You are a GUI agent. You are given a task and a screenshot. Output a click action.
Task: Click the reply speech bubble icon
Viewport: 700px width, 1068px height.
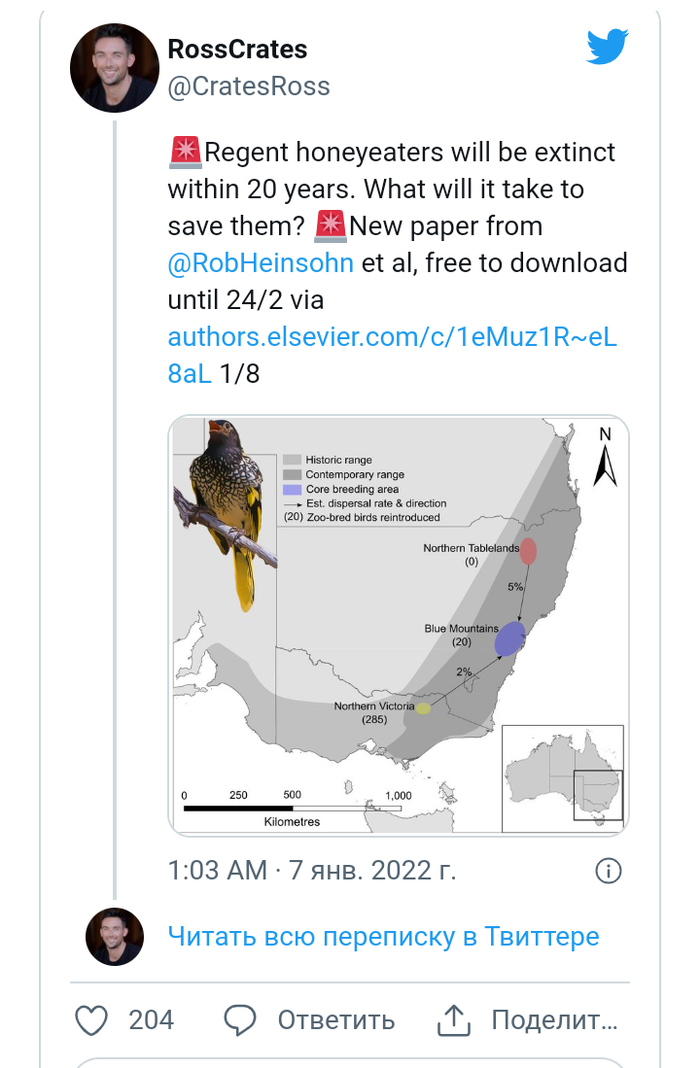coord(240,1020)
